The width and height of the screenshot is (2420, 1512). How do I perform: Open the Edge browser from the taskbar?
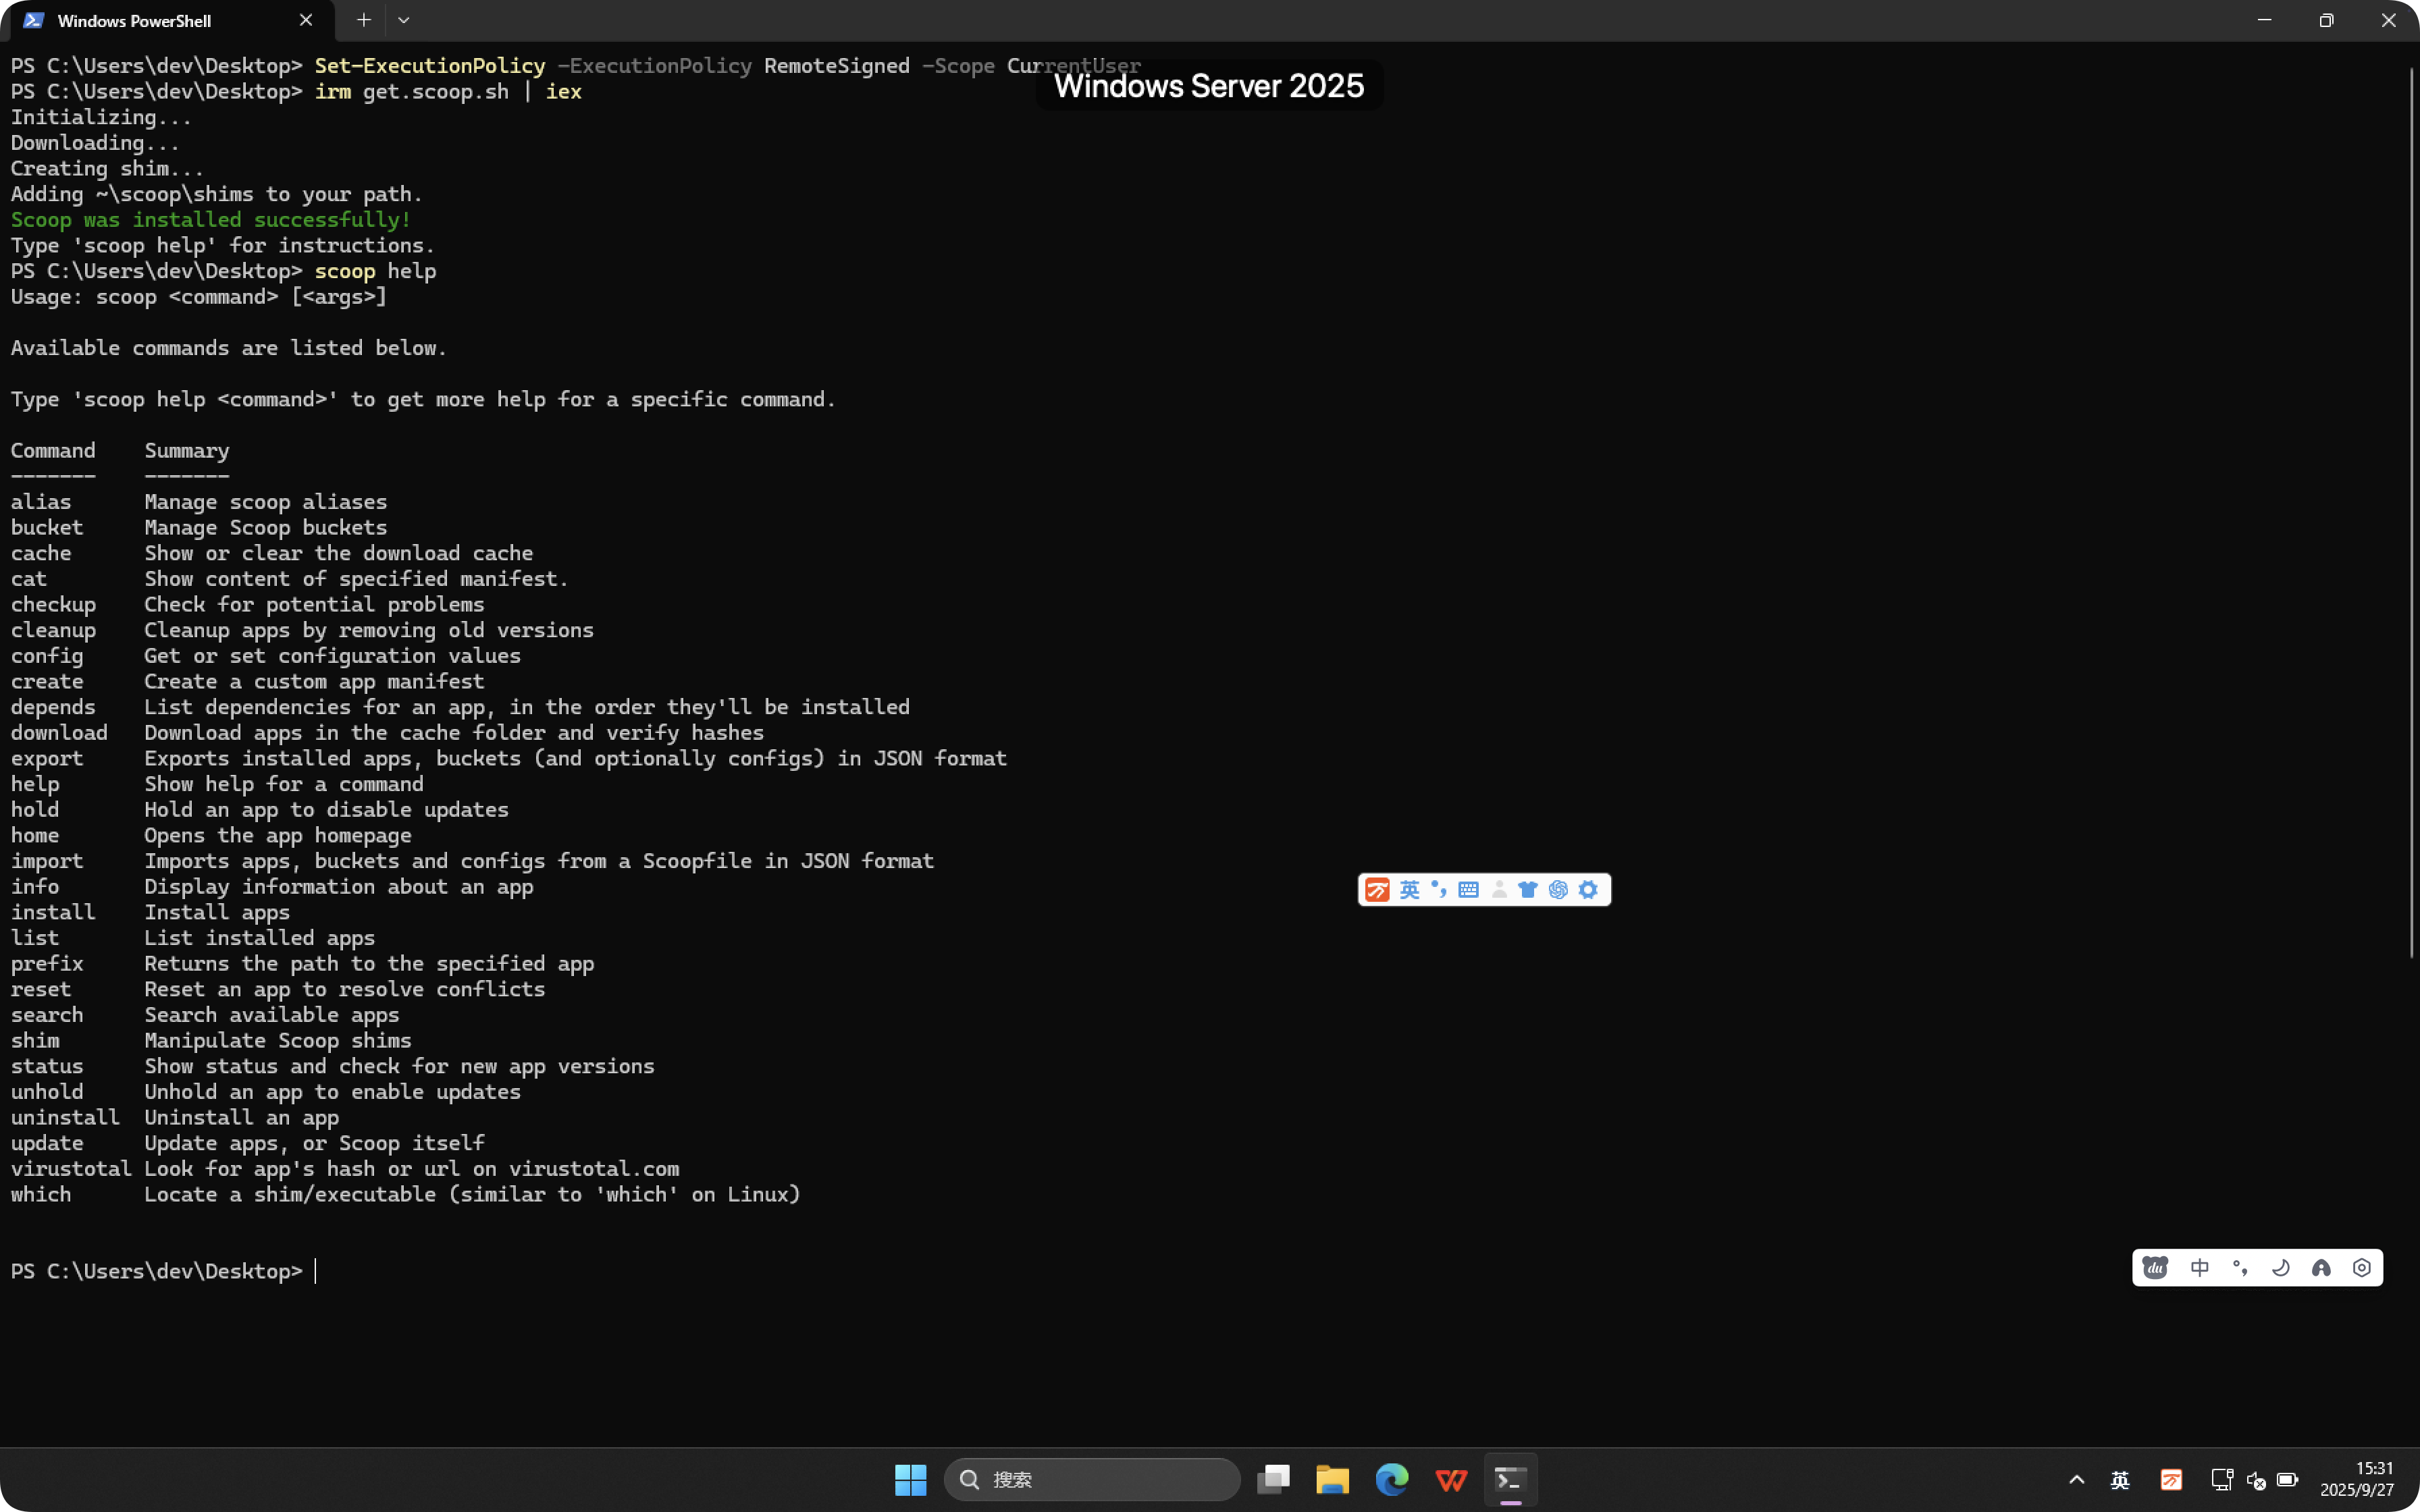point(1391,1479)
